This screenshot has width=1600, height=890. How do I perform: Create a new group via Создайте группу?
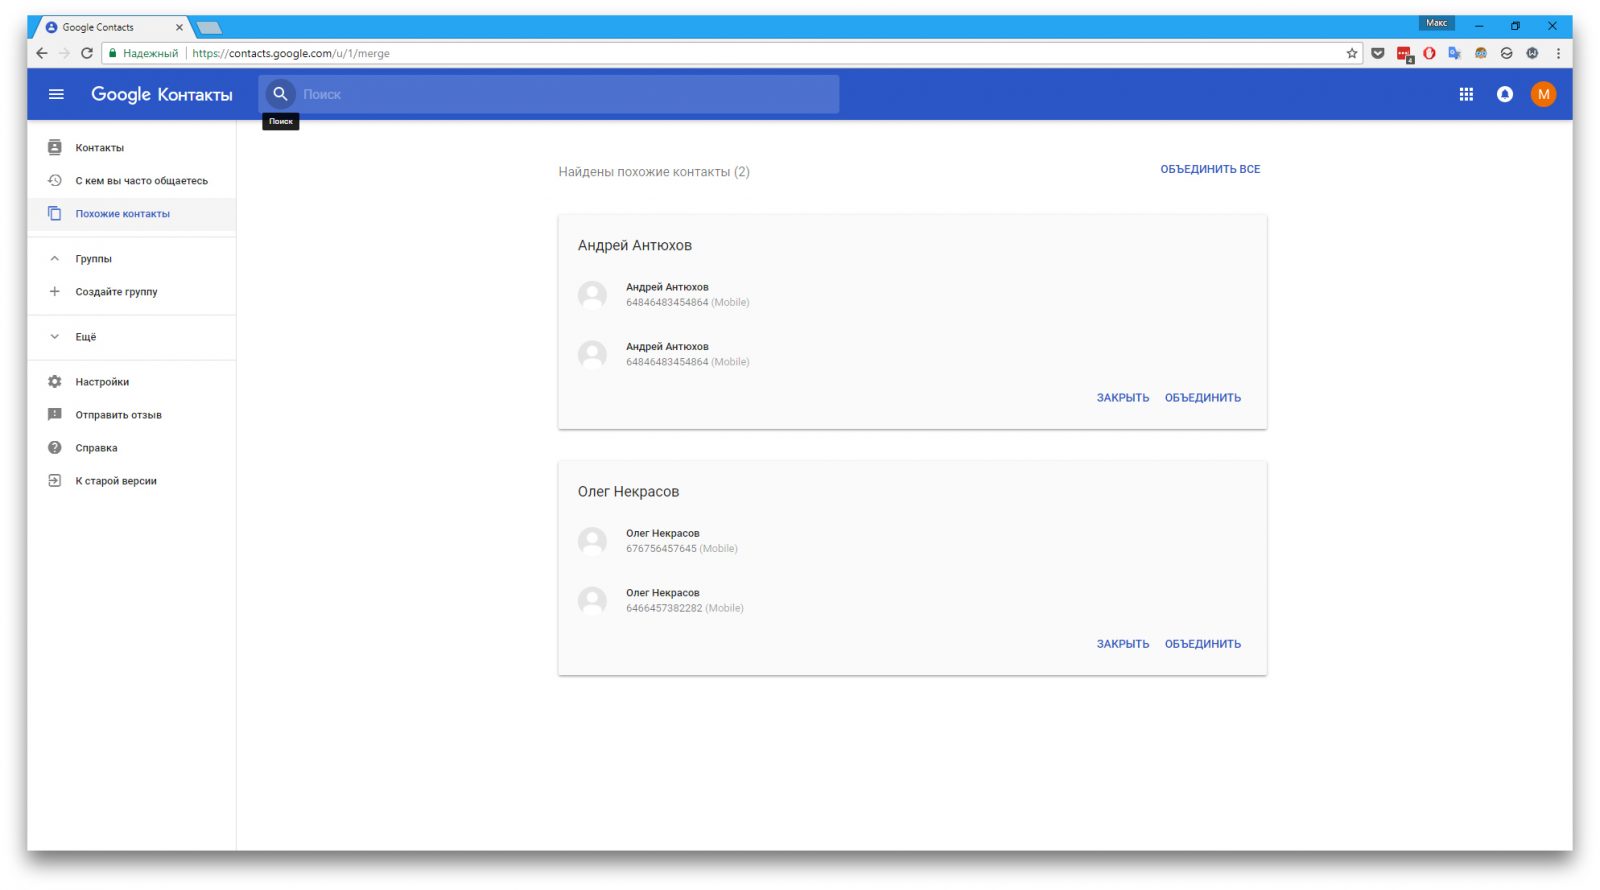click(116, 292)
